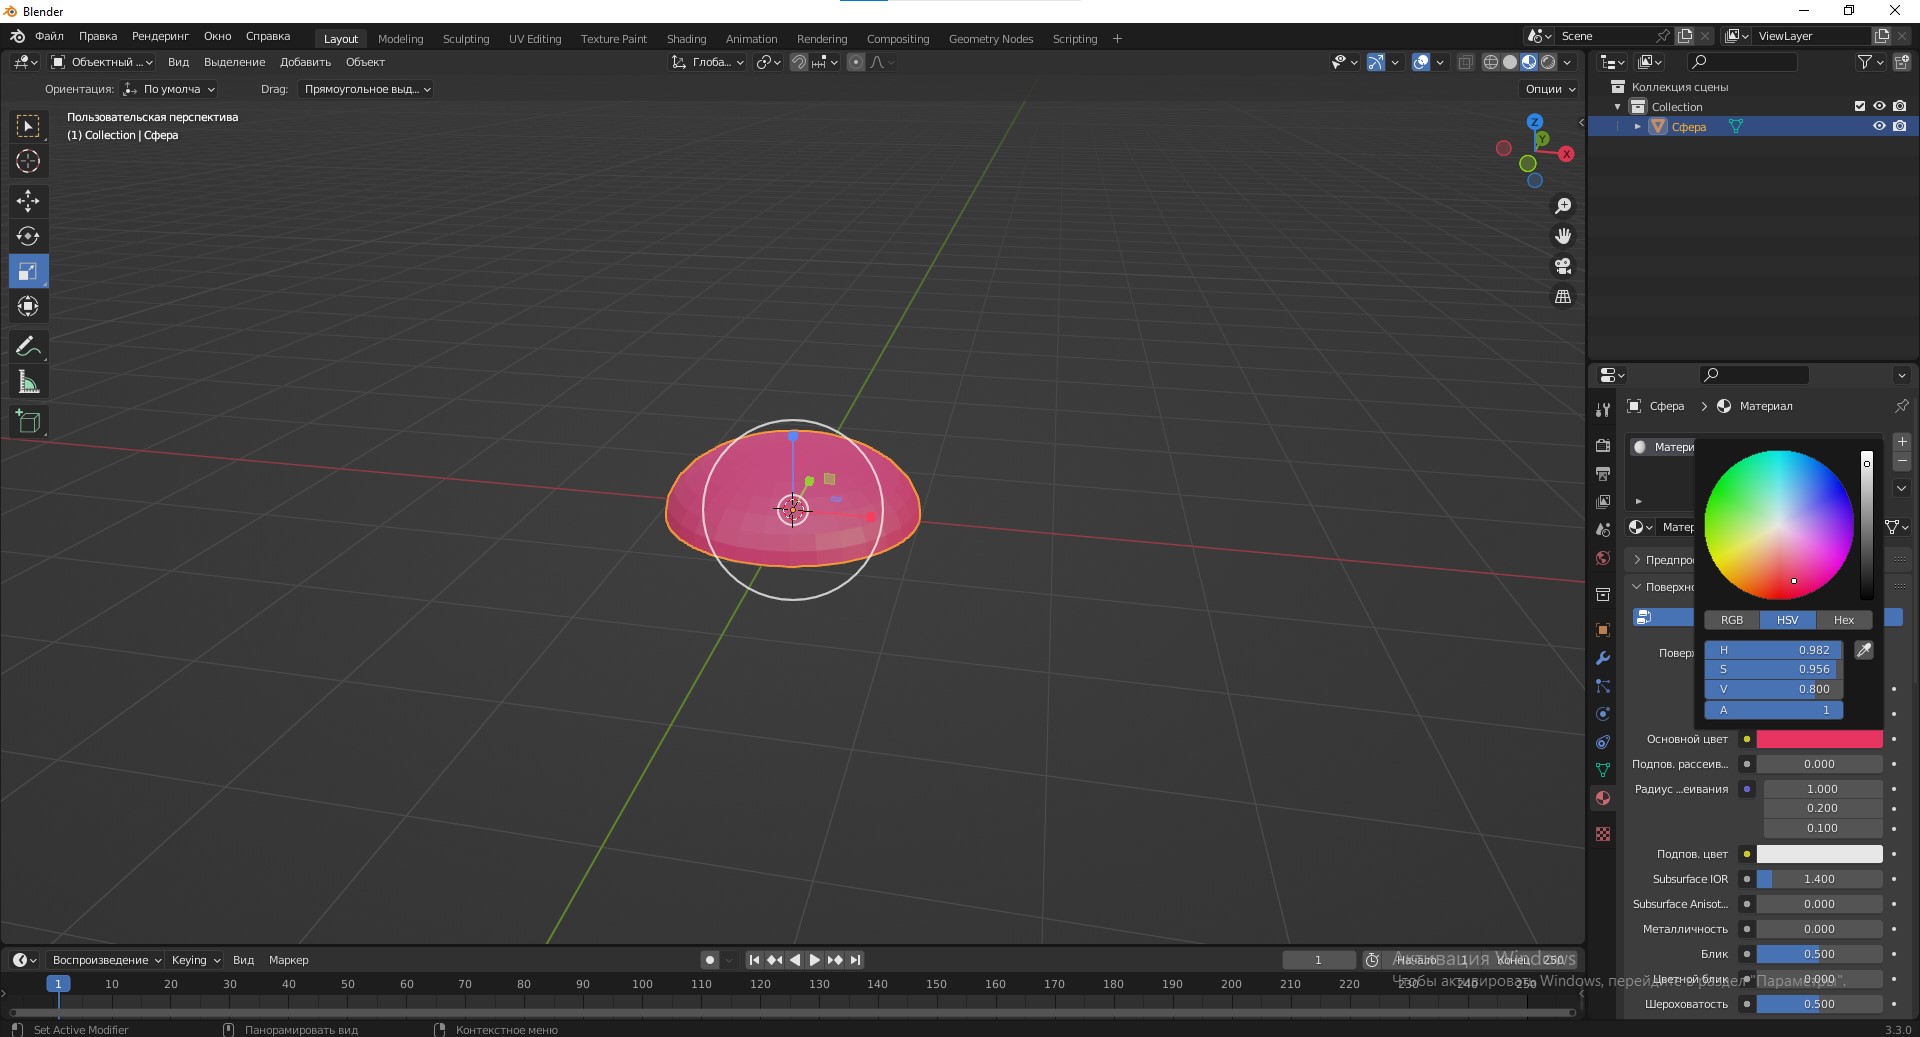Open the Keying dropdown
Image resolution: width=1920 pixels, height=1037 pixels.
click(x=196, y=960)
